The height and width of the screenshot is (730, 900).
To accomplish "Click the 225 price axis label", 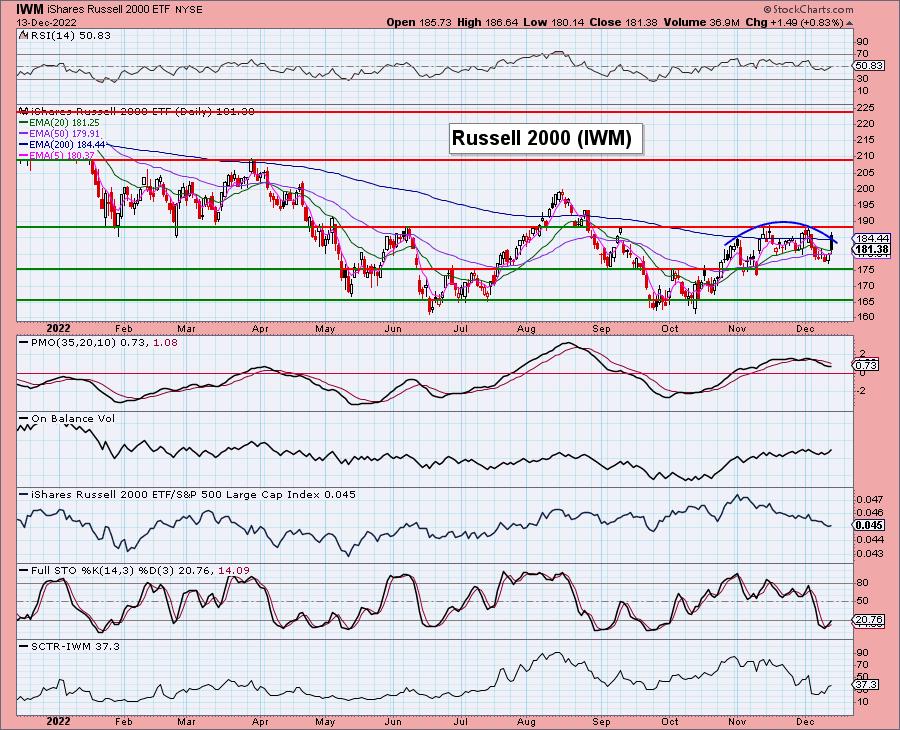I will click(866, 108).
